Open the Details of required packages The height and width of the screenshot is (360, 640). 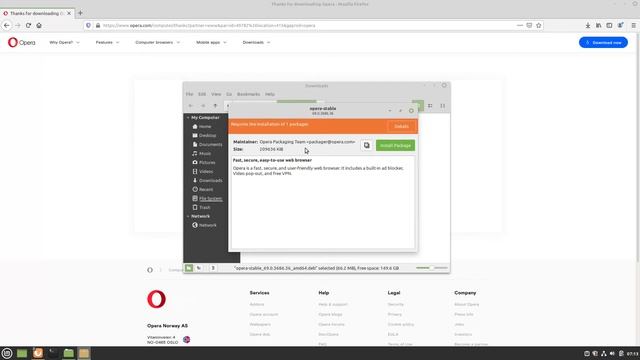[401, 126]
